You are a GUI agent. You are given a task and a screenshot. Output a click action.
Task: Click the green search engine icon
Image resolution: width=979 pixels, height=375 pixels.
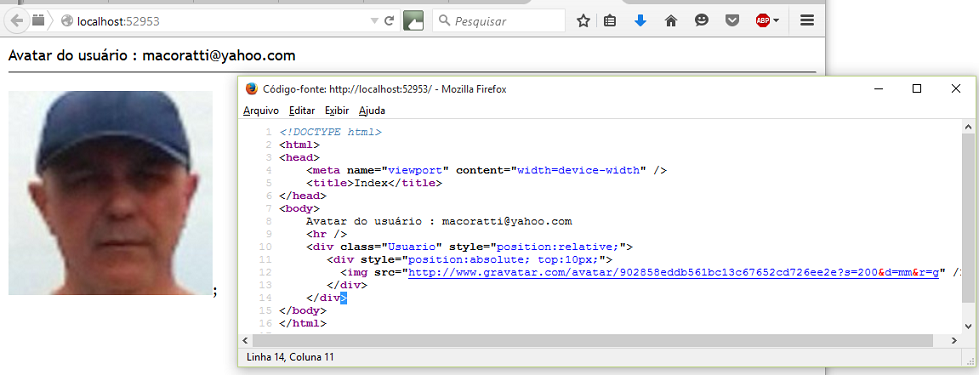[413, 21]
